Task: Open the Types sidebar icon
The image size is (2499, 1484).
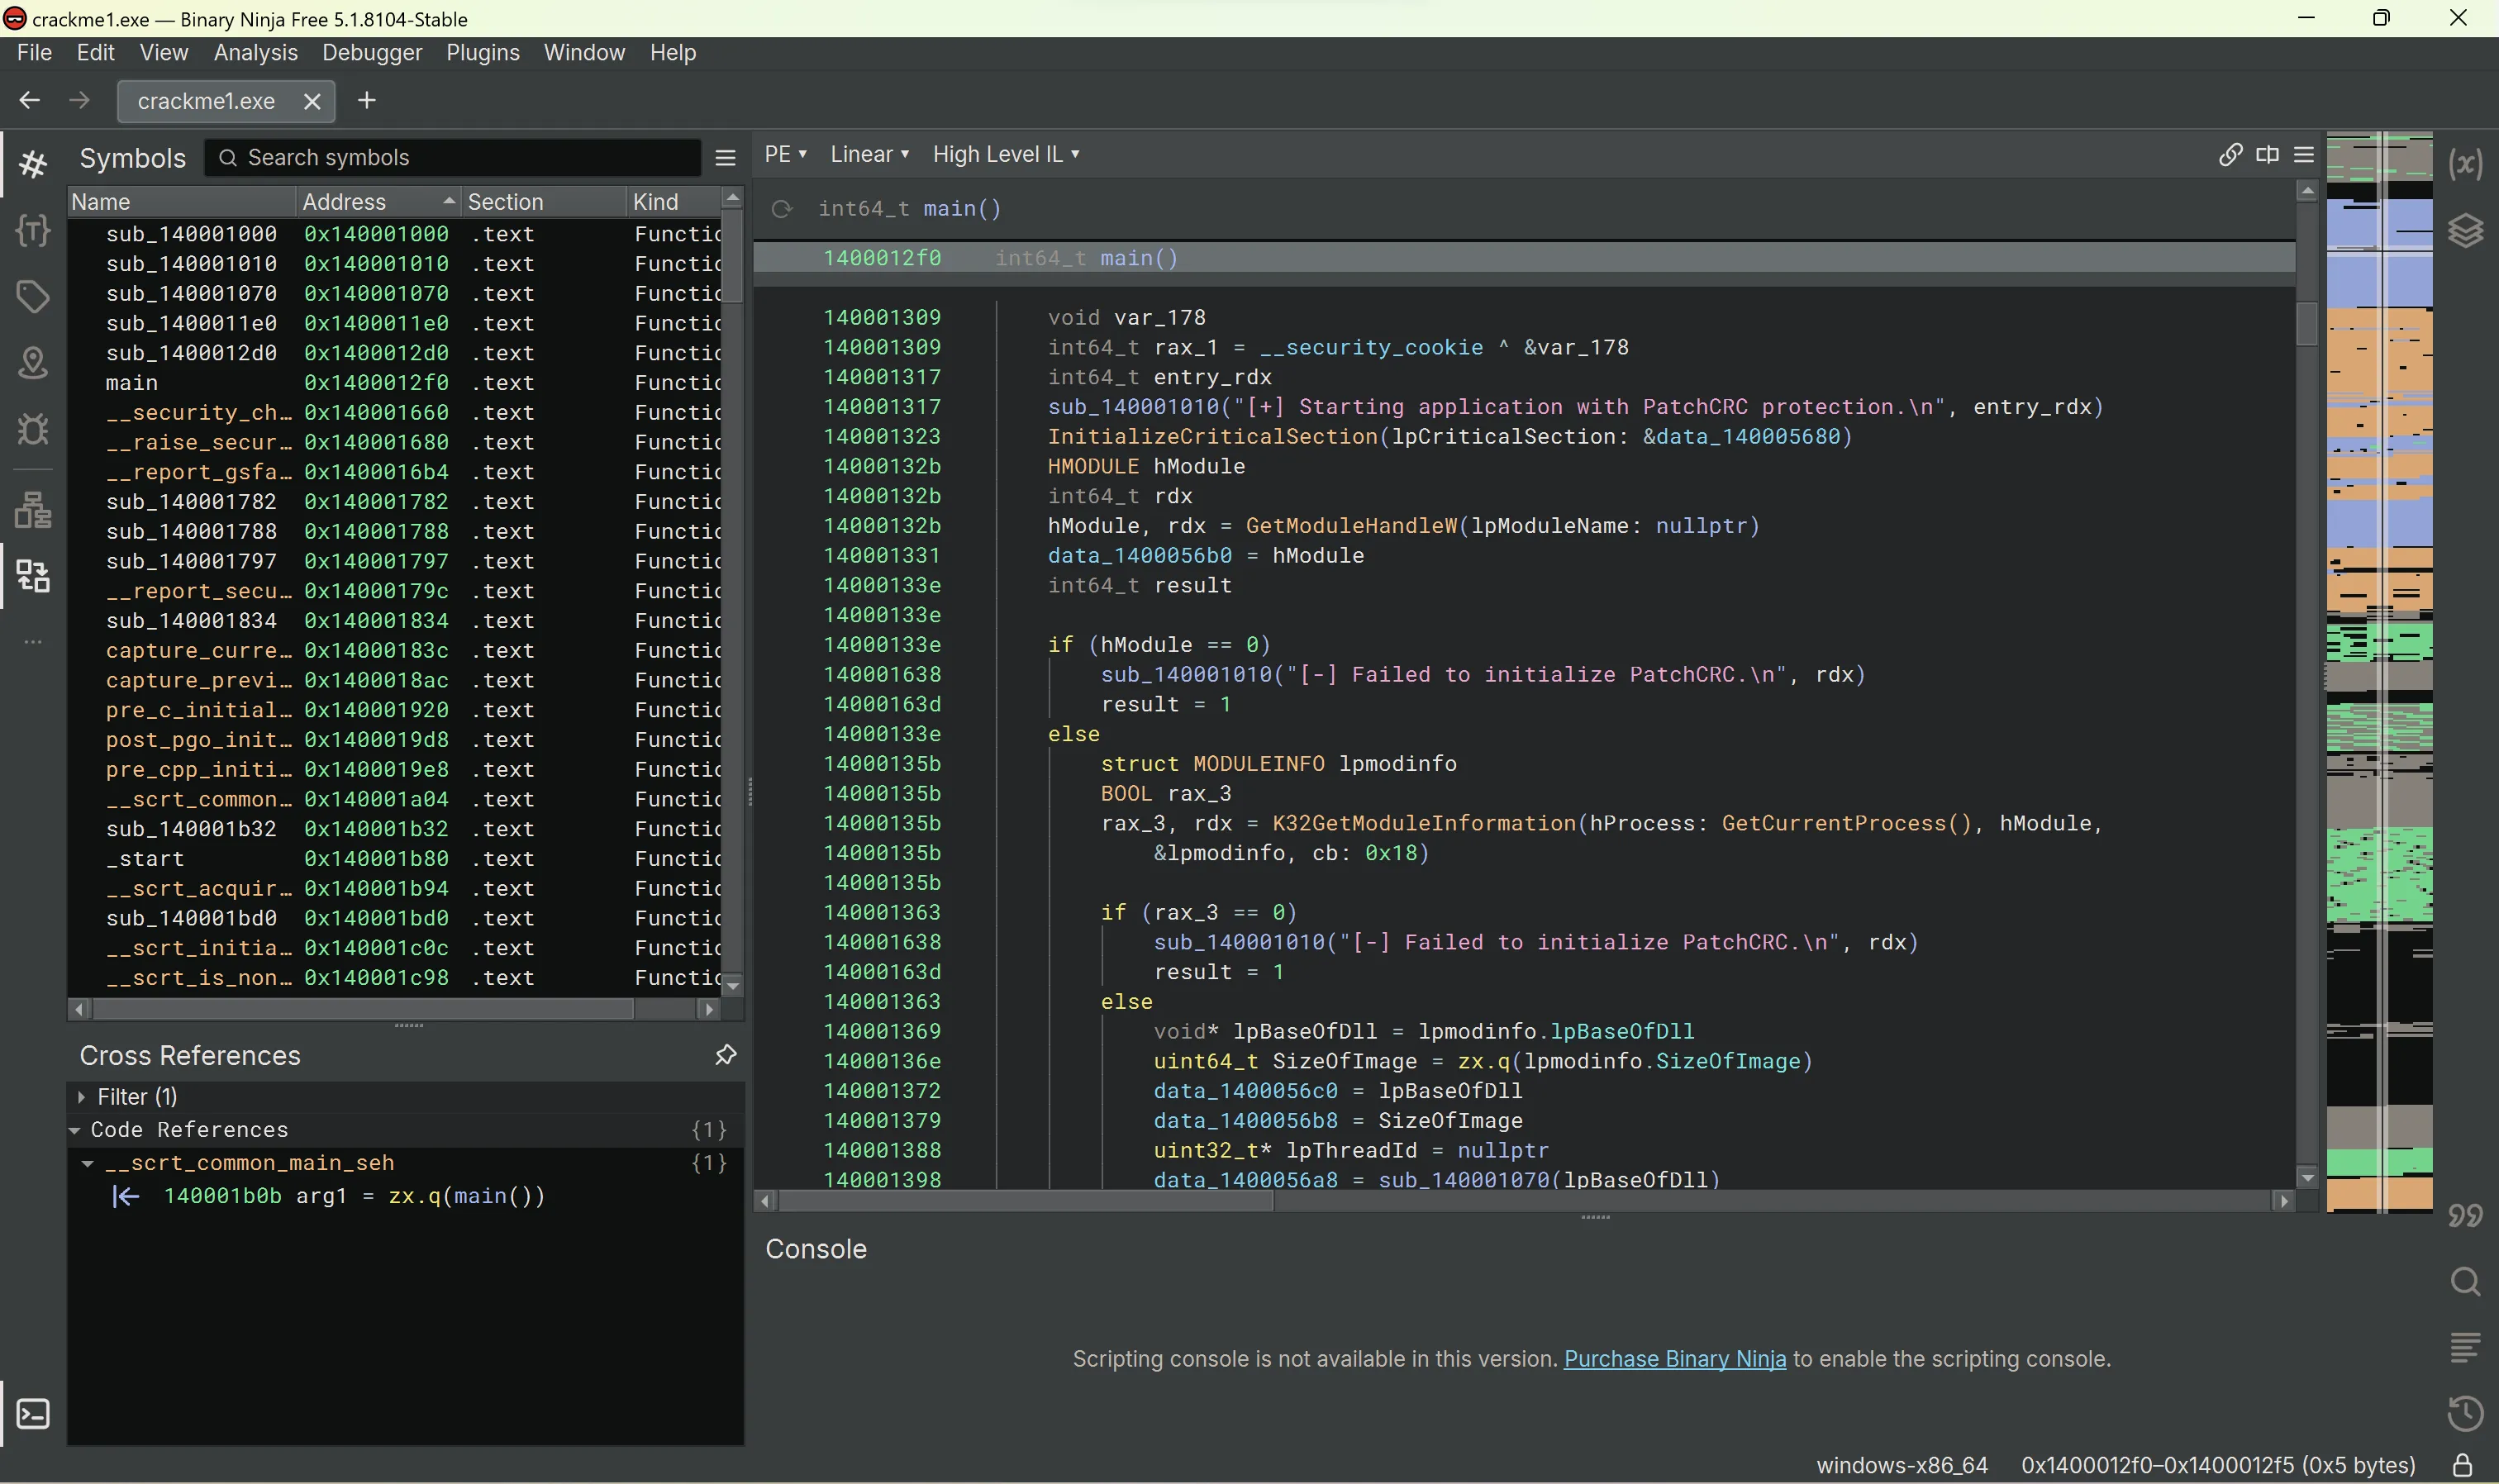Action: [33, 231]
